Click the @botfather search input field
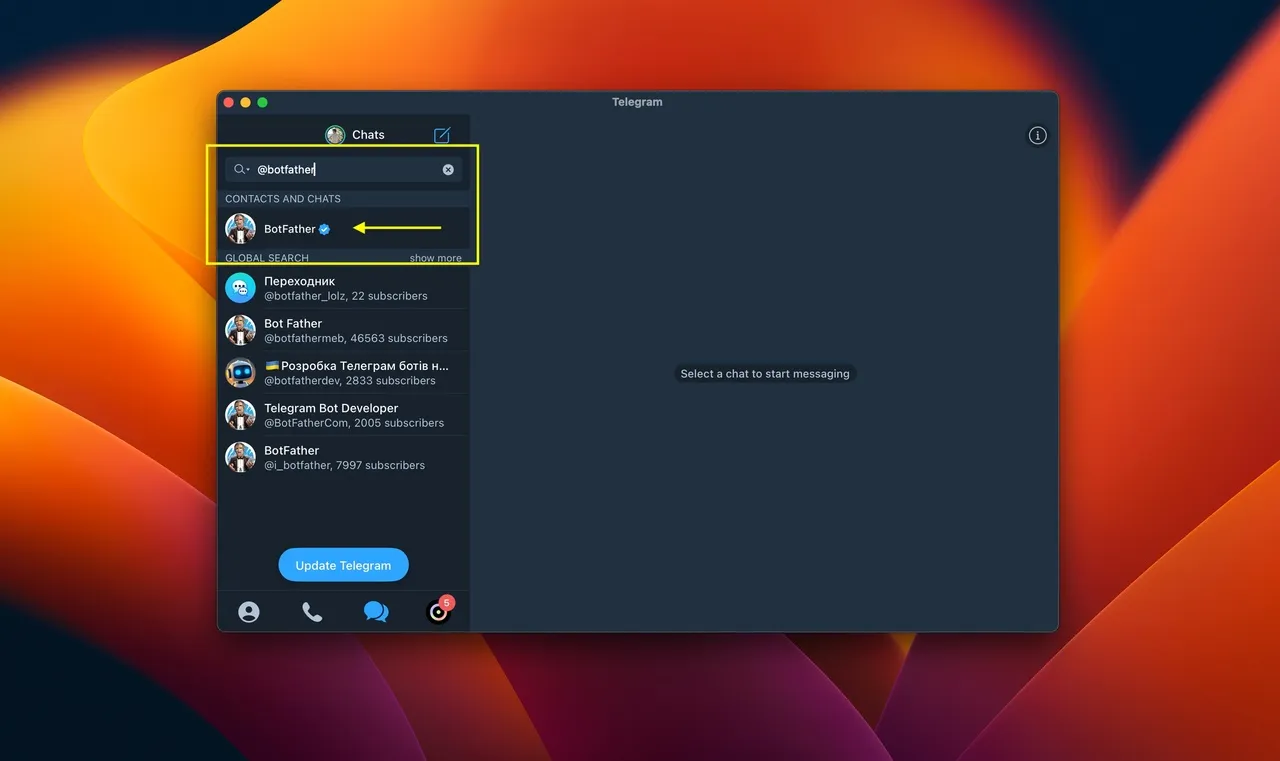The height and width of the screenshot is (761, 1280). pyautogui.click(x=343, y=170)
